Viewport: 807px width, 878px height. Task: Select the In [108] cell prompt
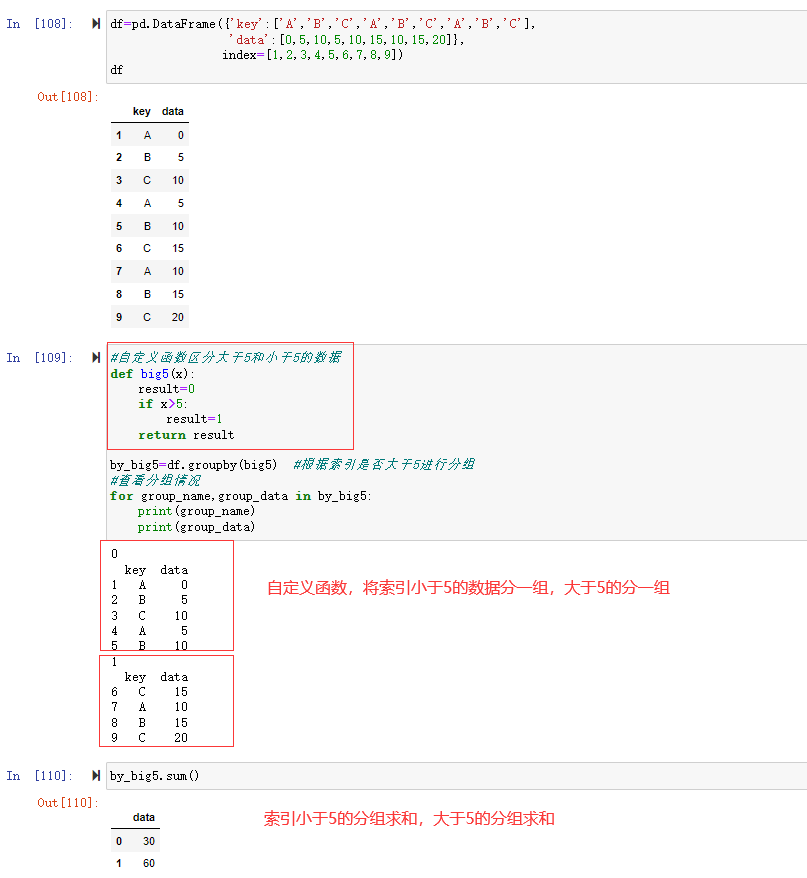click(x=40, y=23)
